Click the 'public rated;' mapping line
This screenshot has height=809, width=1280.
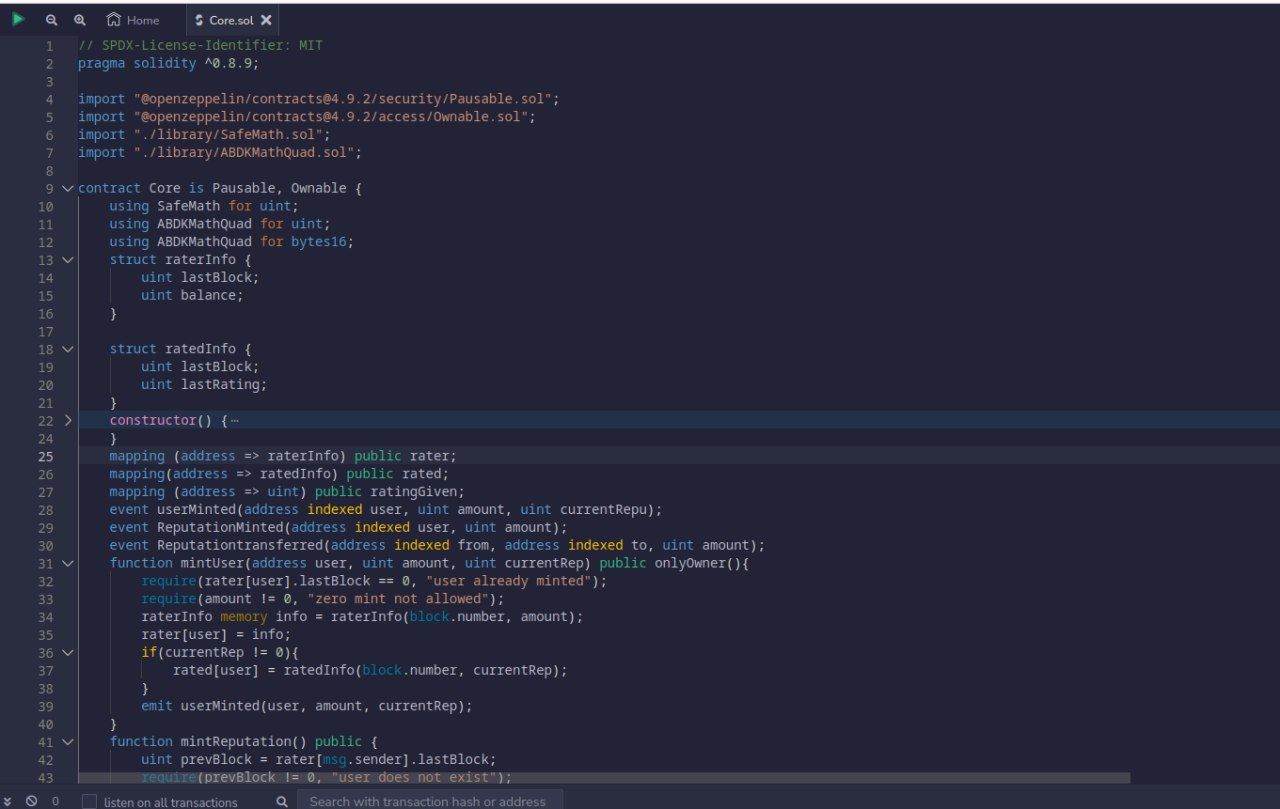(x=279, y=474)
